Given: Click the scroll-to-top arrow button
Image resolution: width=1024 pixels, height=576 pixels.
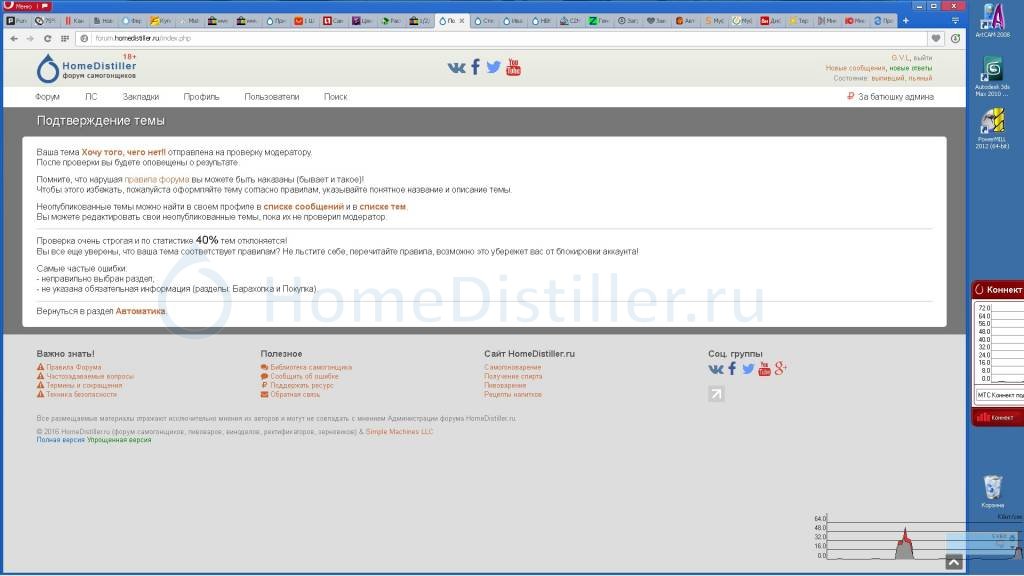Looking at the screenshot, I should click(x=953, y=562).
